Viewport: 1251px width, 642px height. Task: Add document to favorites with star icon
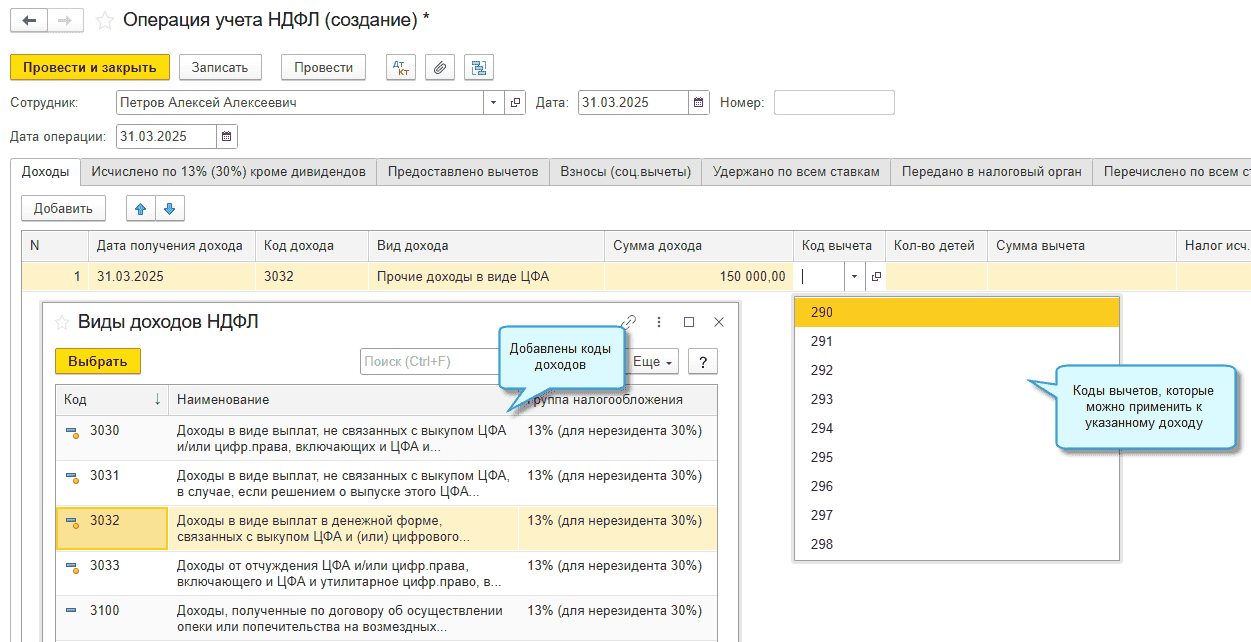coord(104,20)
